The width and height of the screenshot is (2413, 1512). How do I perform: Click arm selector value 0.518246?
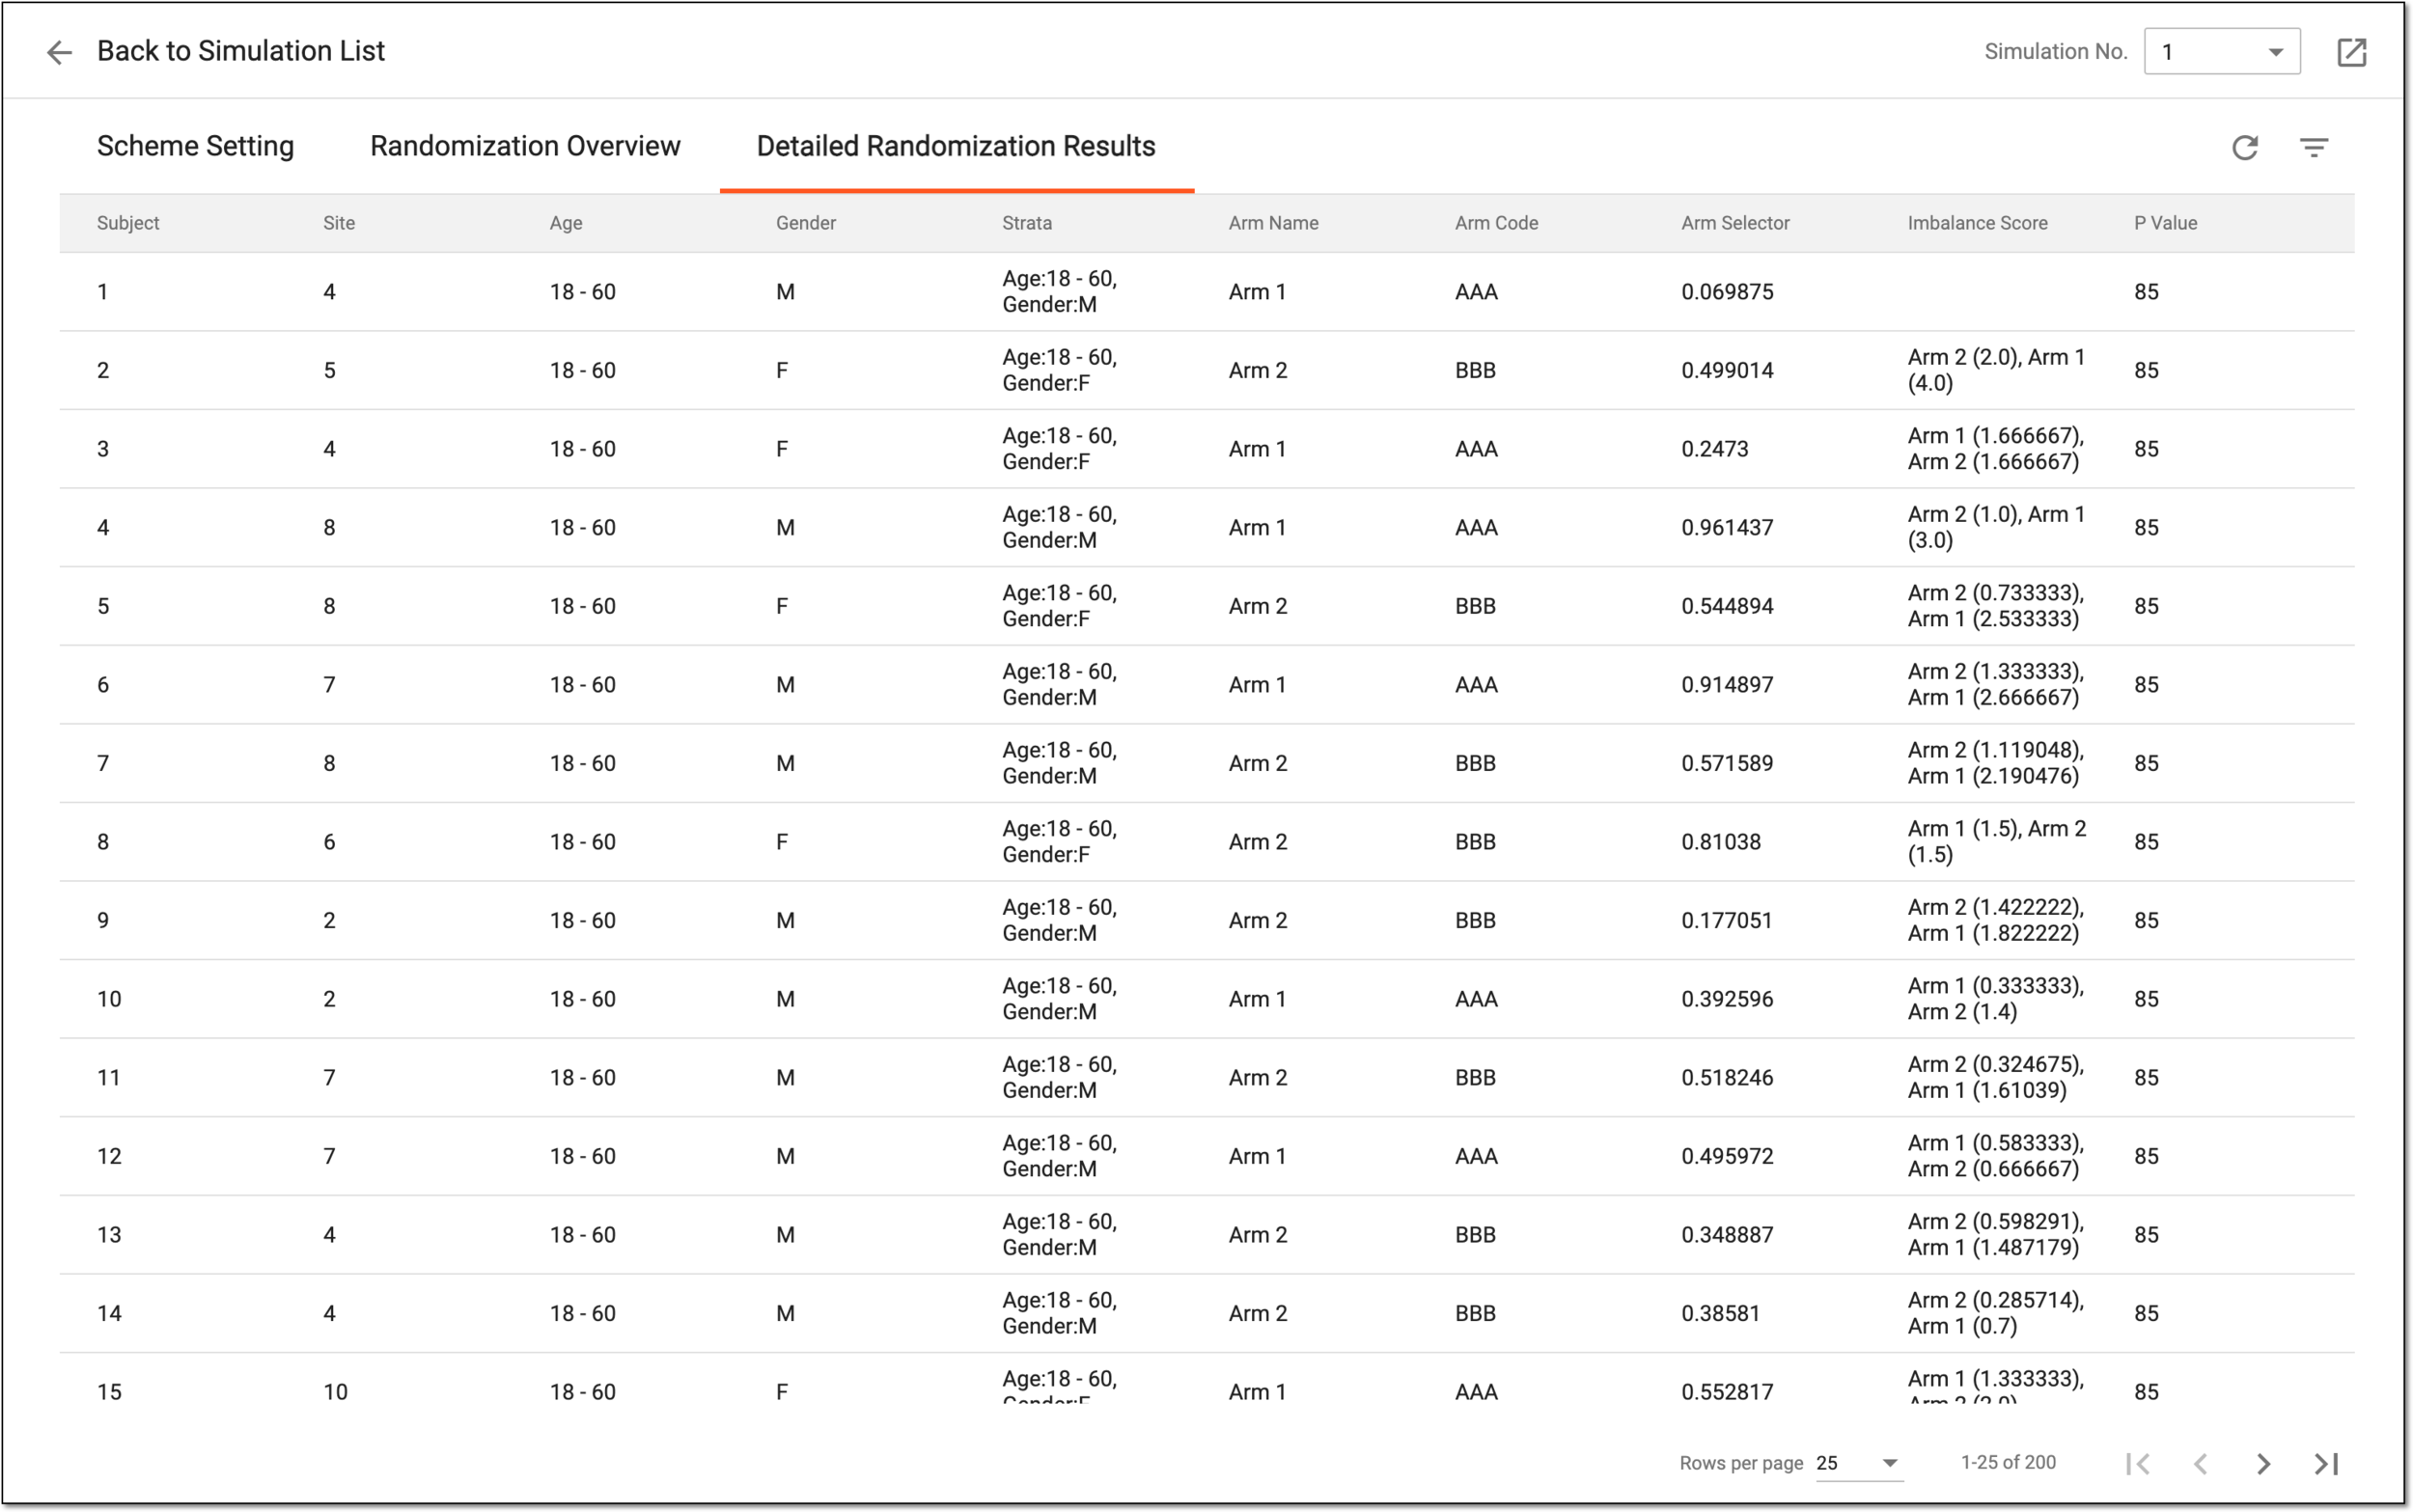pos(1727,1078)
